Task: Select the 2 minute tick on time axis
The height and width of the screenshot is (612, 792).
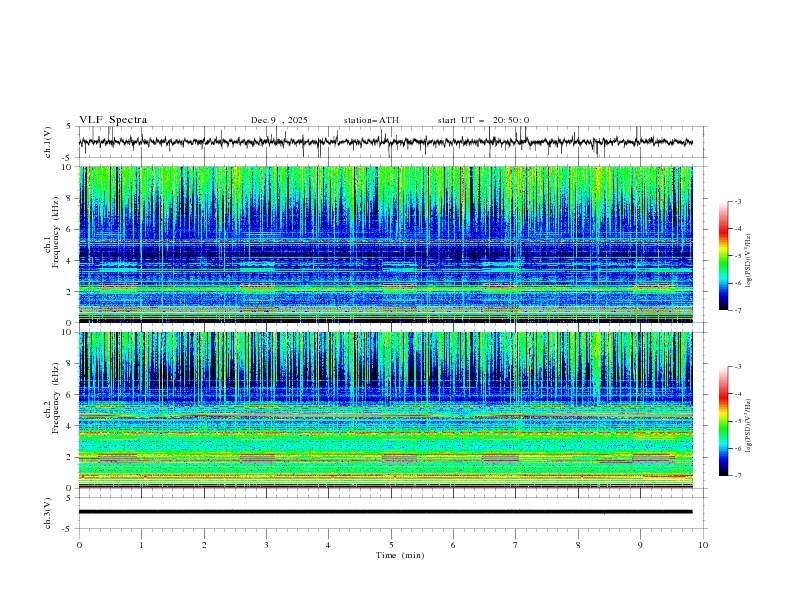Action: point(204,545)
